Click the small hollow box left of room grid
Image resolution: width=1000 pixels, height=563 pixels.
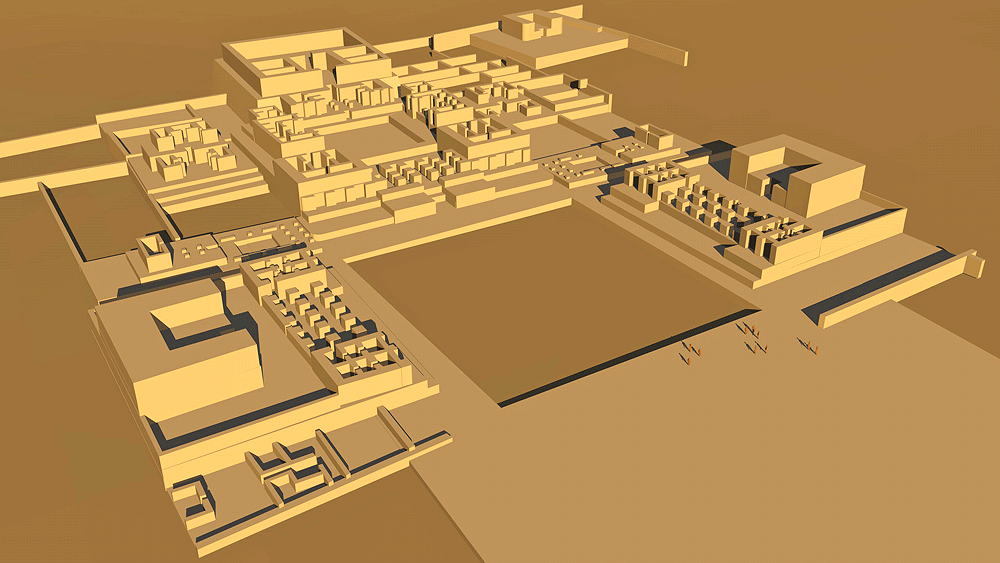pyautogui.click(x=153, y=249)
